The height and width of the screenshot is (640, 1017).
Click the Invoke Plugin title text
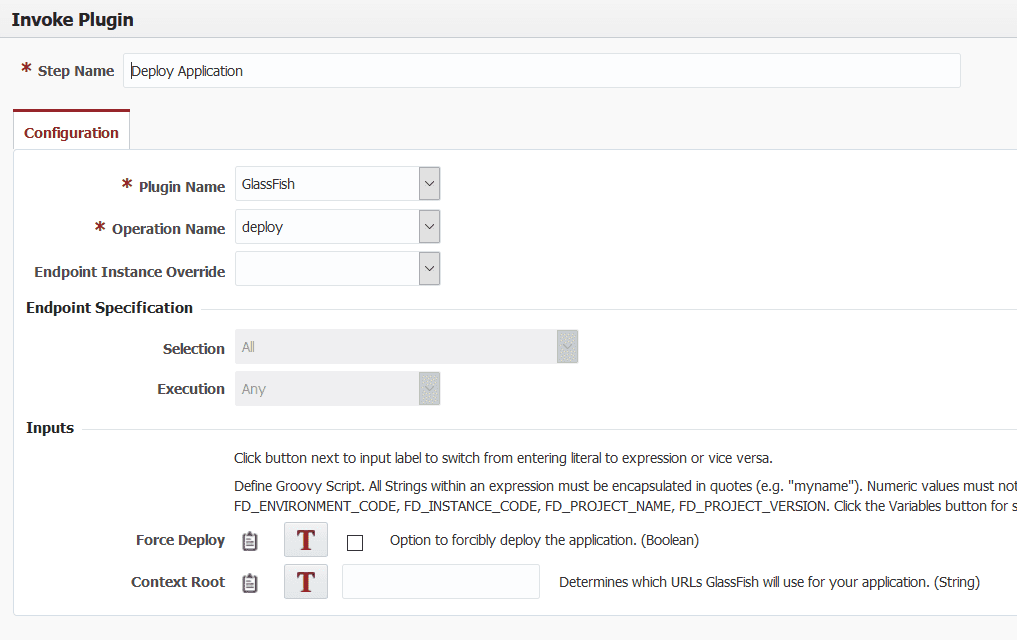(x=73, y=19)
